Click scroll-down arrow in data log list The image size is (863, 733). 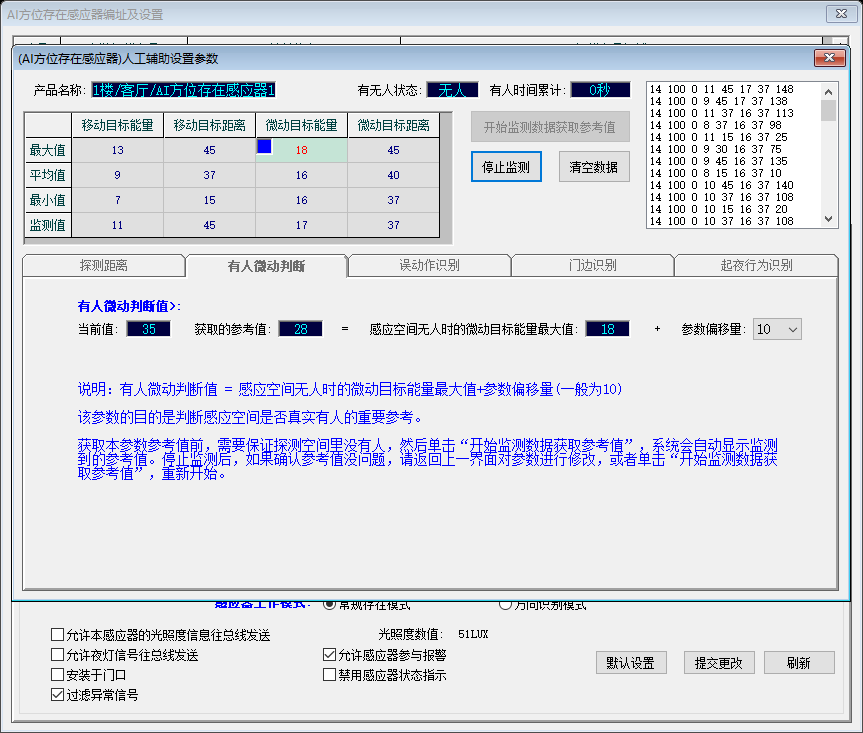click(829, 219)
